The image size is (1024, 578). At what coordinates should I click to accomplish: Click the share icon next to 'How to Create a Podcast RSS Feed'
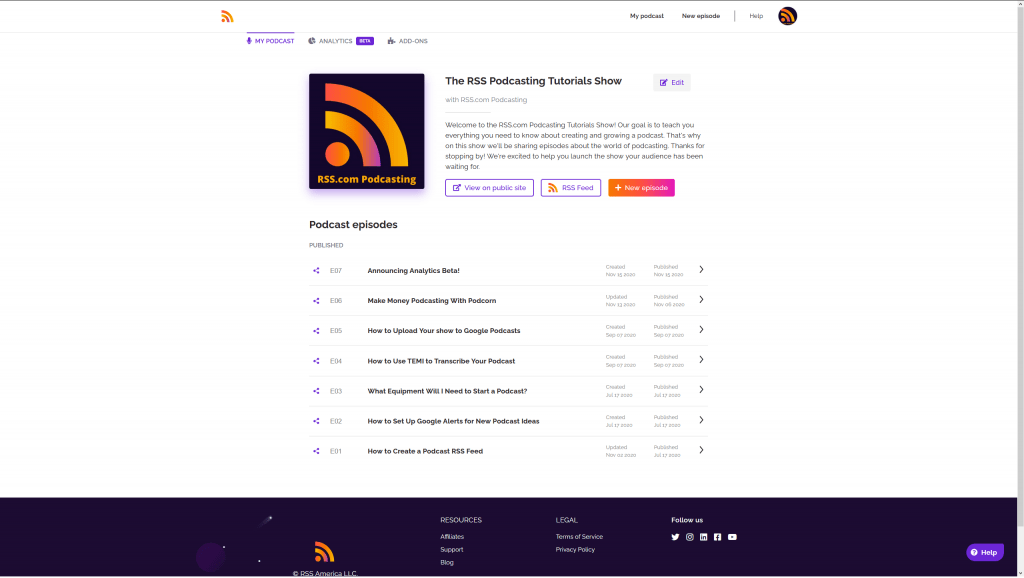[316, 450]
